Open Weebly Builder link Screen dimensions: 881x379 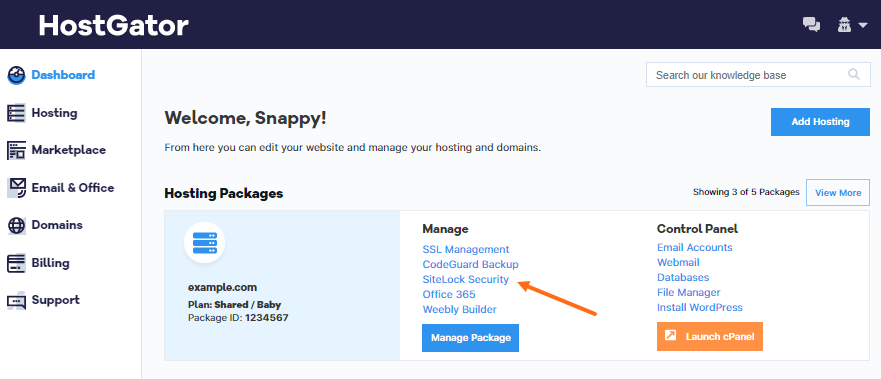click(460, 309)
